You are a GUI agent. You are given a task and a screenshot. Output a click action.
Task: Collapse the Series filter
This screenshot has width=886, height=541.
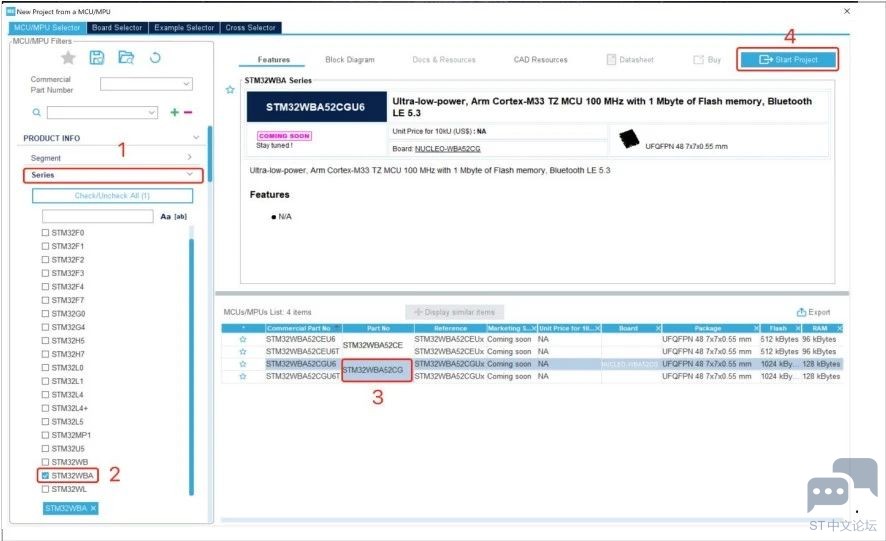click(190, 175)
